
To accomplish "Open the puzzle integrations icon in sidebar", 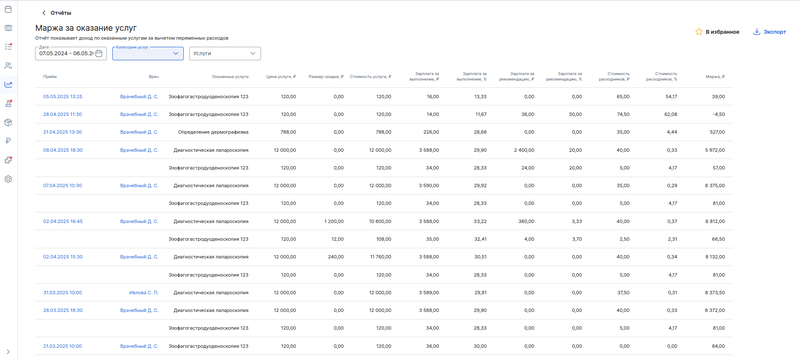I will click(x=8, y=160).
